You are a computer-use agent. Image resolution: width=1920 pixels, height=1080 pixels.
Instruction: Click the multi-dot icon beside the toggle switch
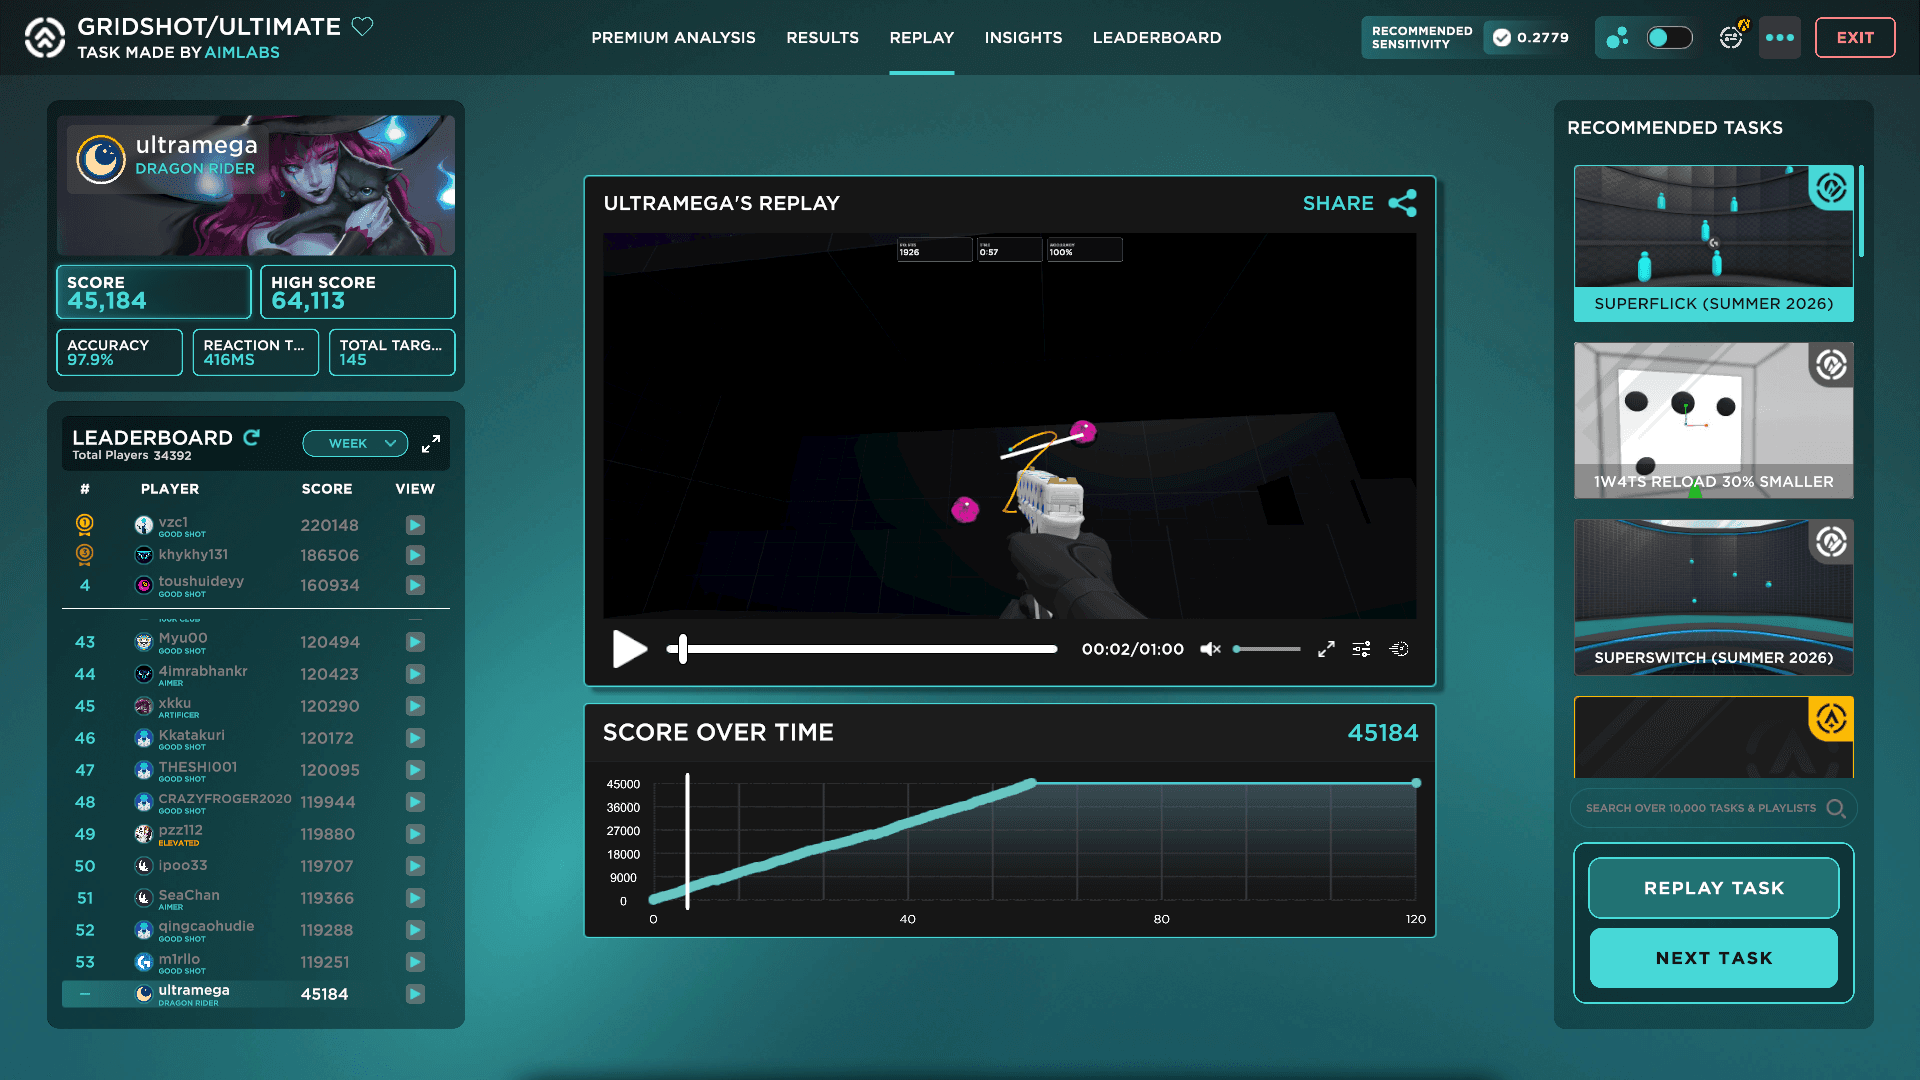[1617, 38]
